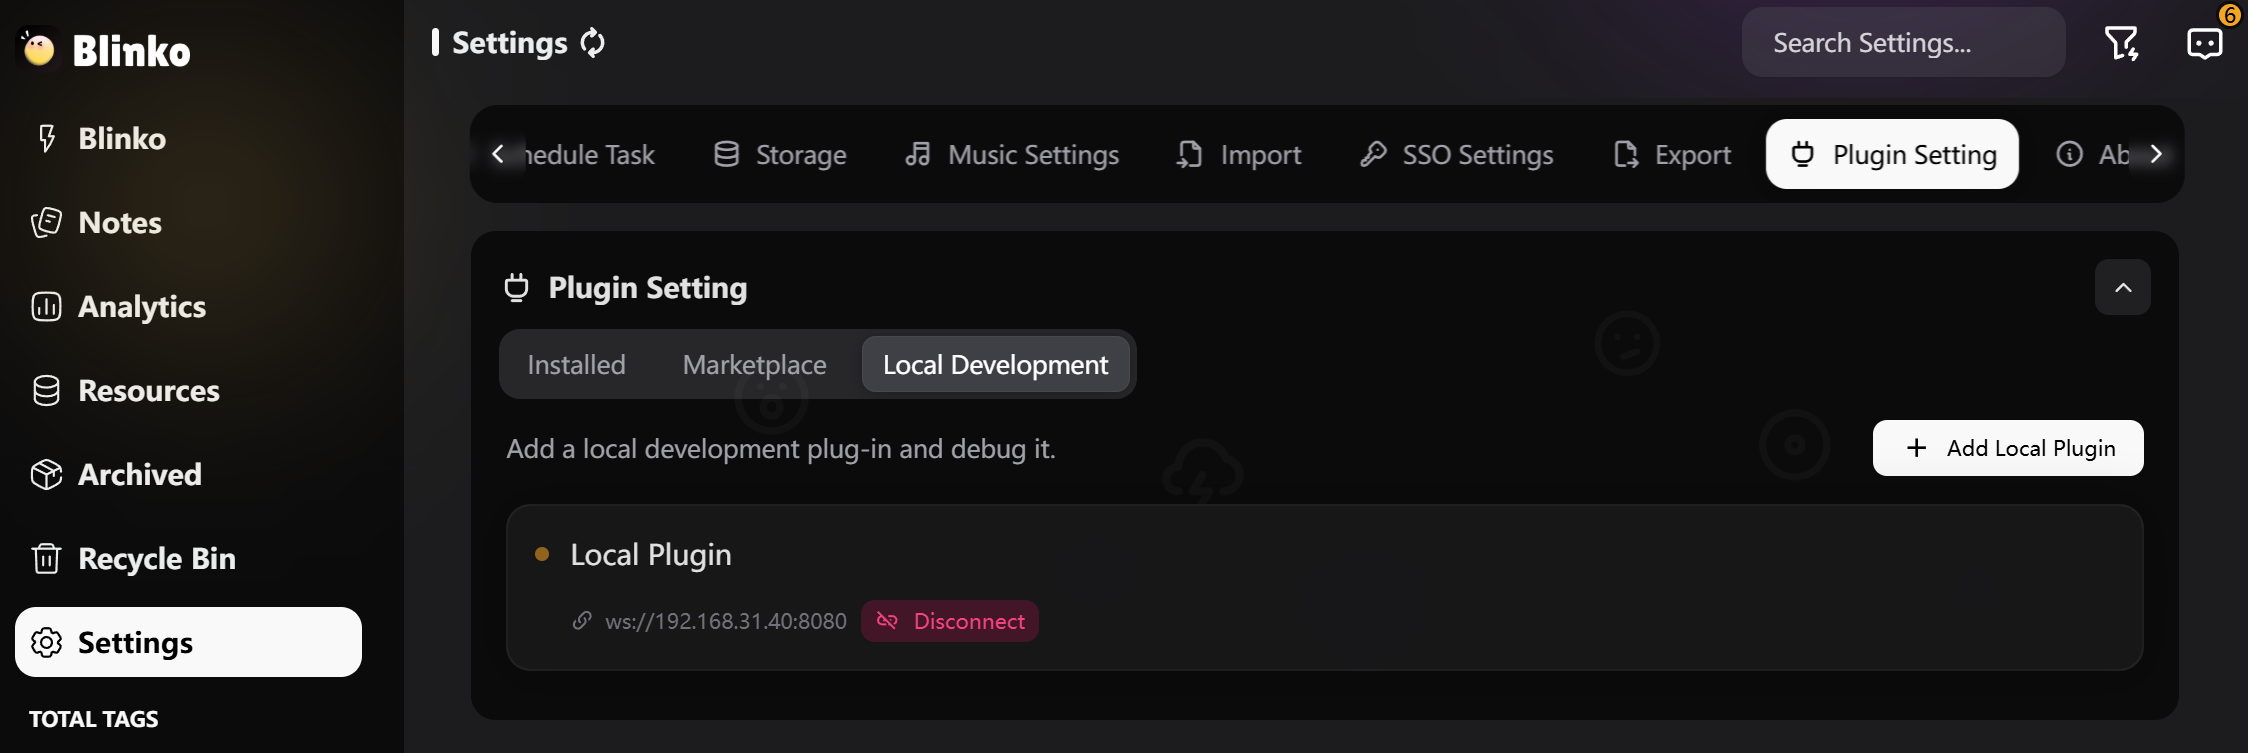
Task: Open the Schedule Task tab
Action: tap(590, 154)
